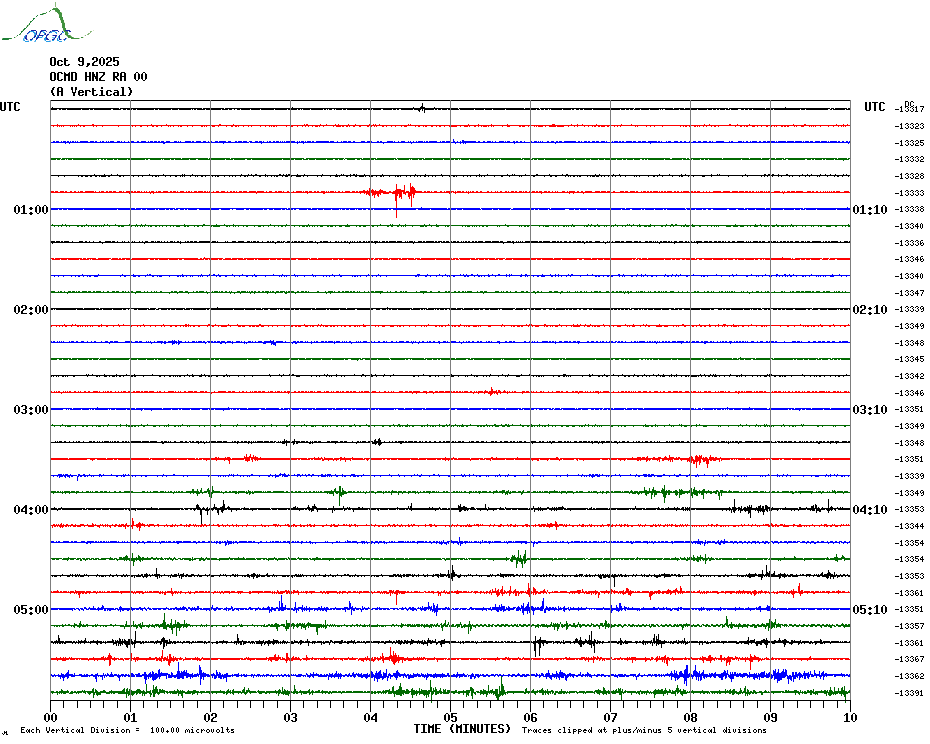Viewport: 930px width, 744px height.
Task: Click the x-axis minute label "00"
Action: (x=50, y=717)
